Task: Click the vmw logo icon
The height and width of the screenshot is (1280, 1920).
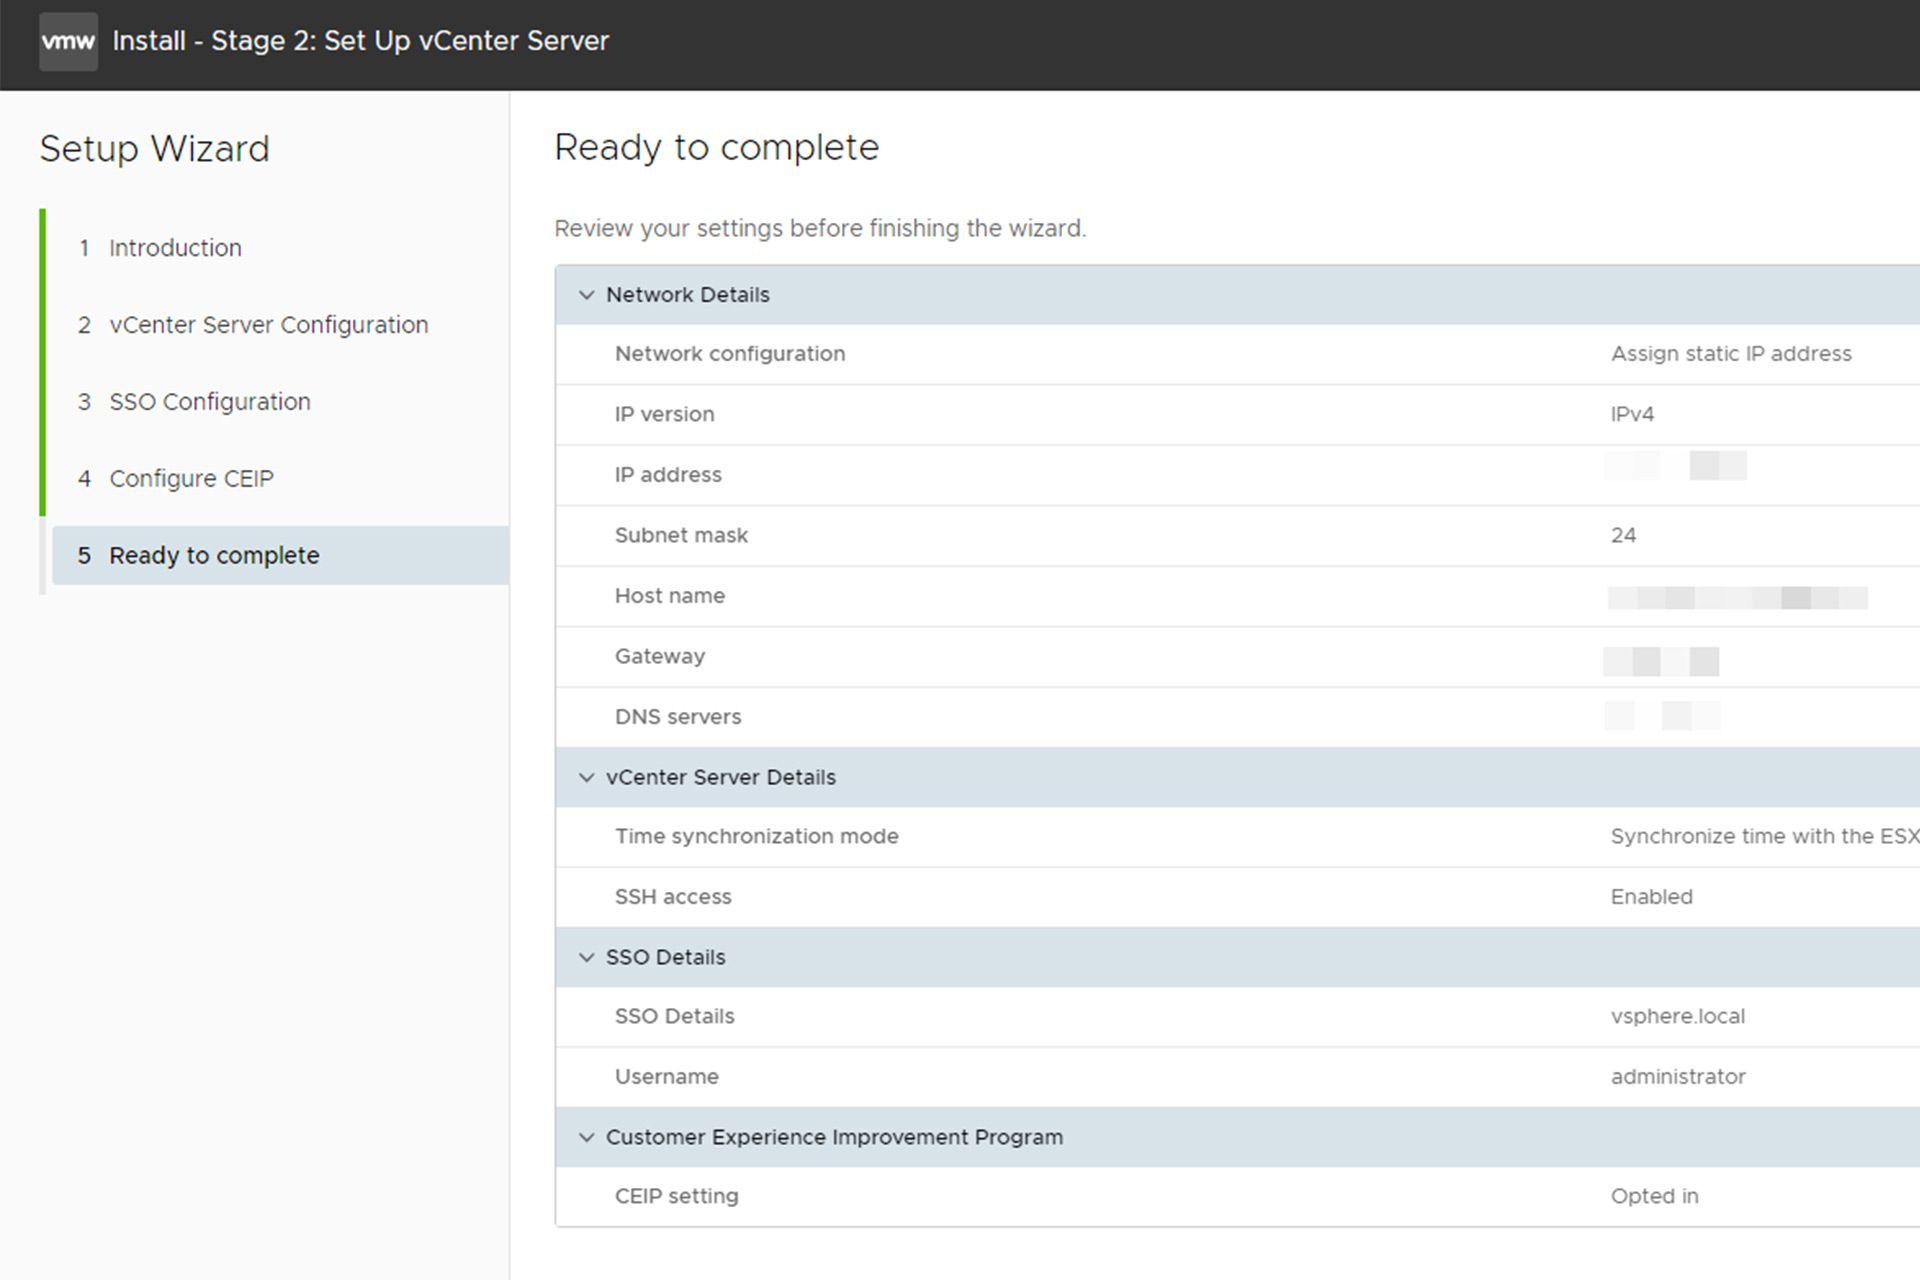Action: (68, 41)
